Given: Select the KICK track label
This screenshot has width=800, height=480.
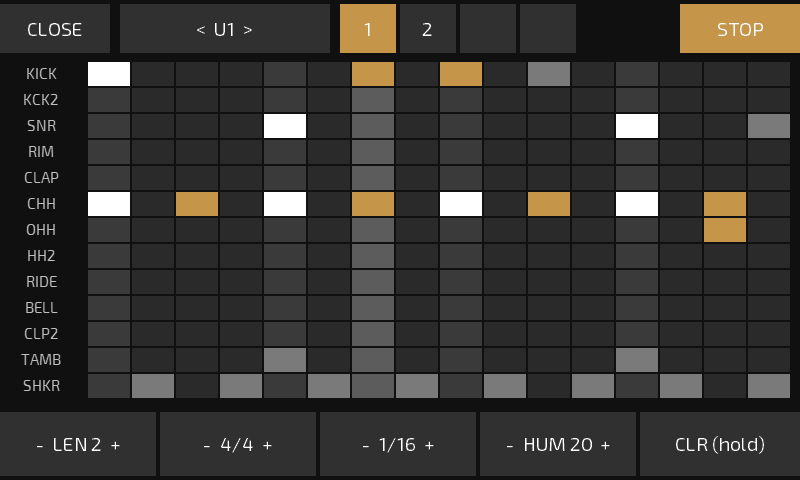Looking at the screenshot, I should point(41,74).
